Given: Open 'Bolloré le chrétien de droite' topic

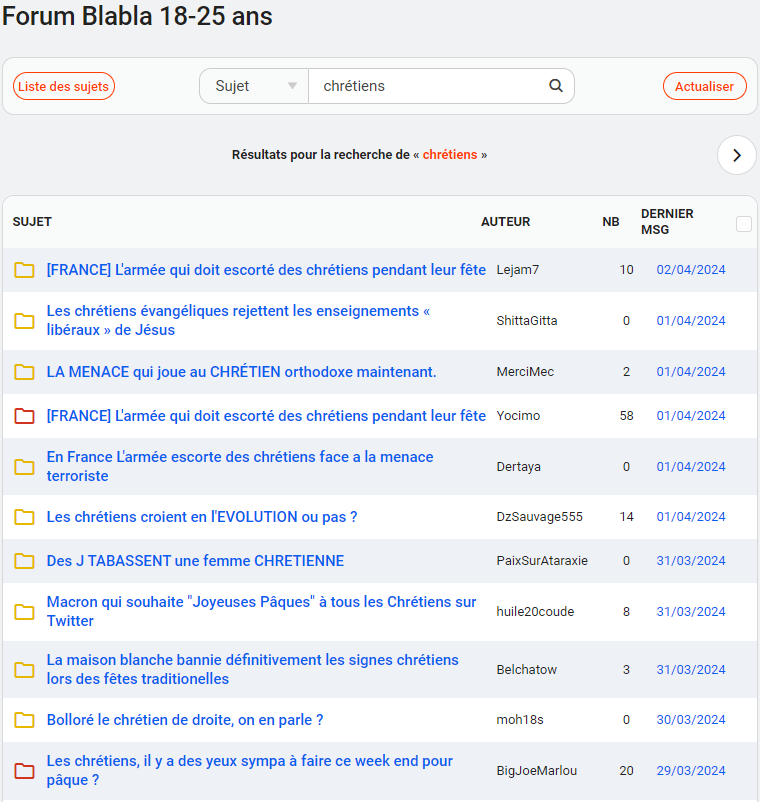Looking at the screenshot, I should click(185, 720).
